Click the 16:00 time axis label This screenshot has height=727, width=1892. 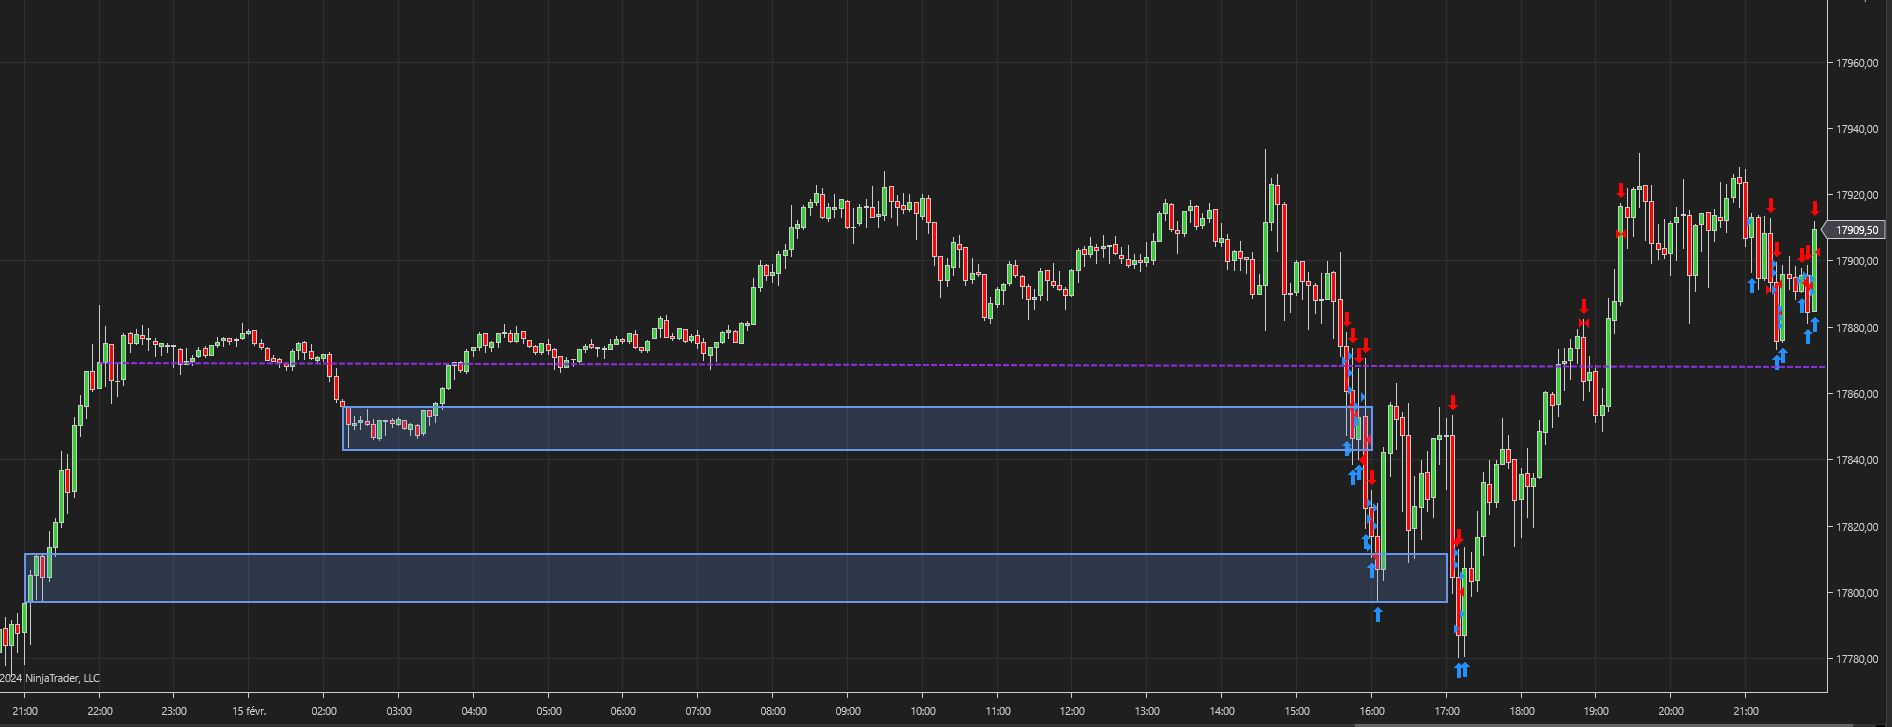pos(1372,711)
